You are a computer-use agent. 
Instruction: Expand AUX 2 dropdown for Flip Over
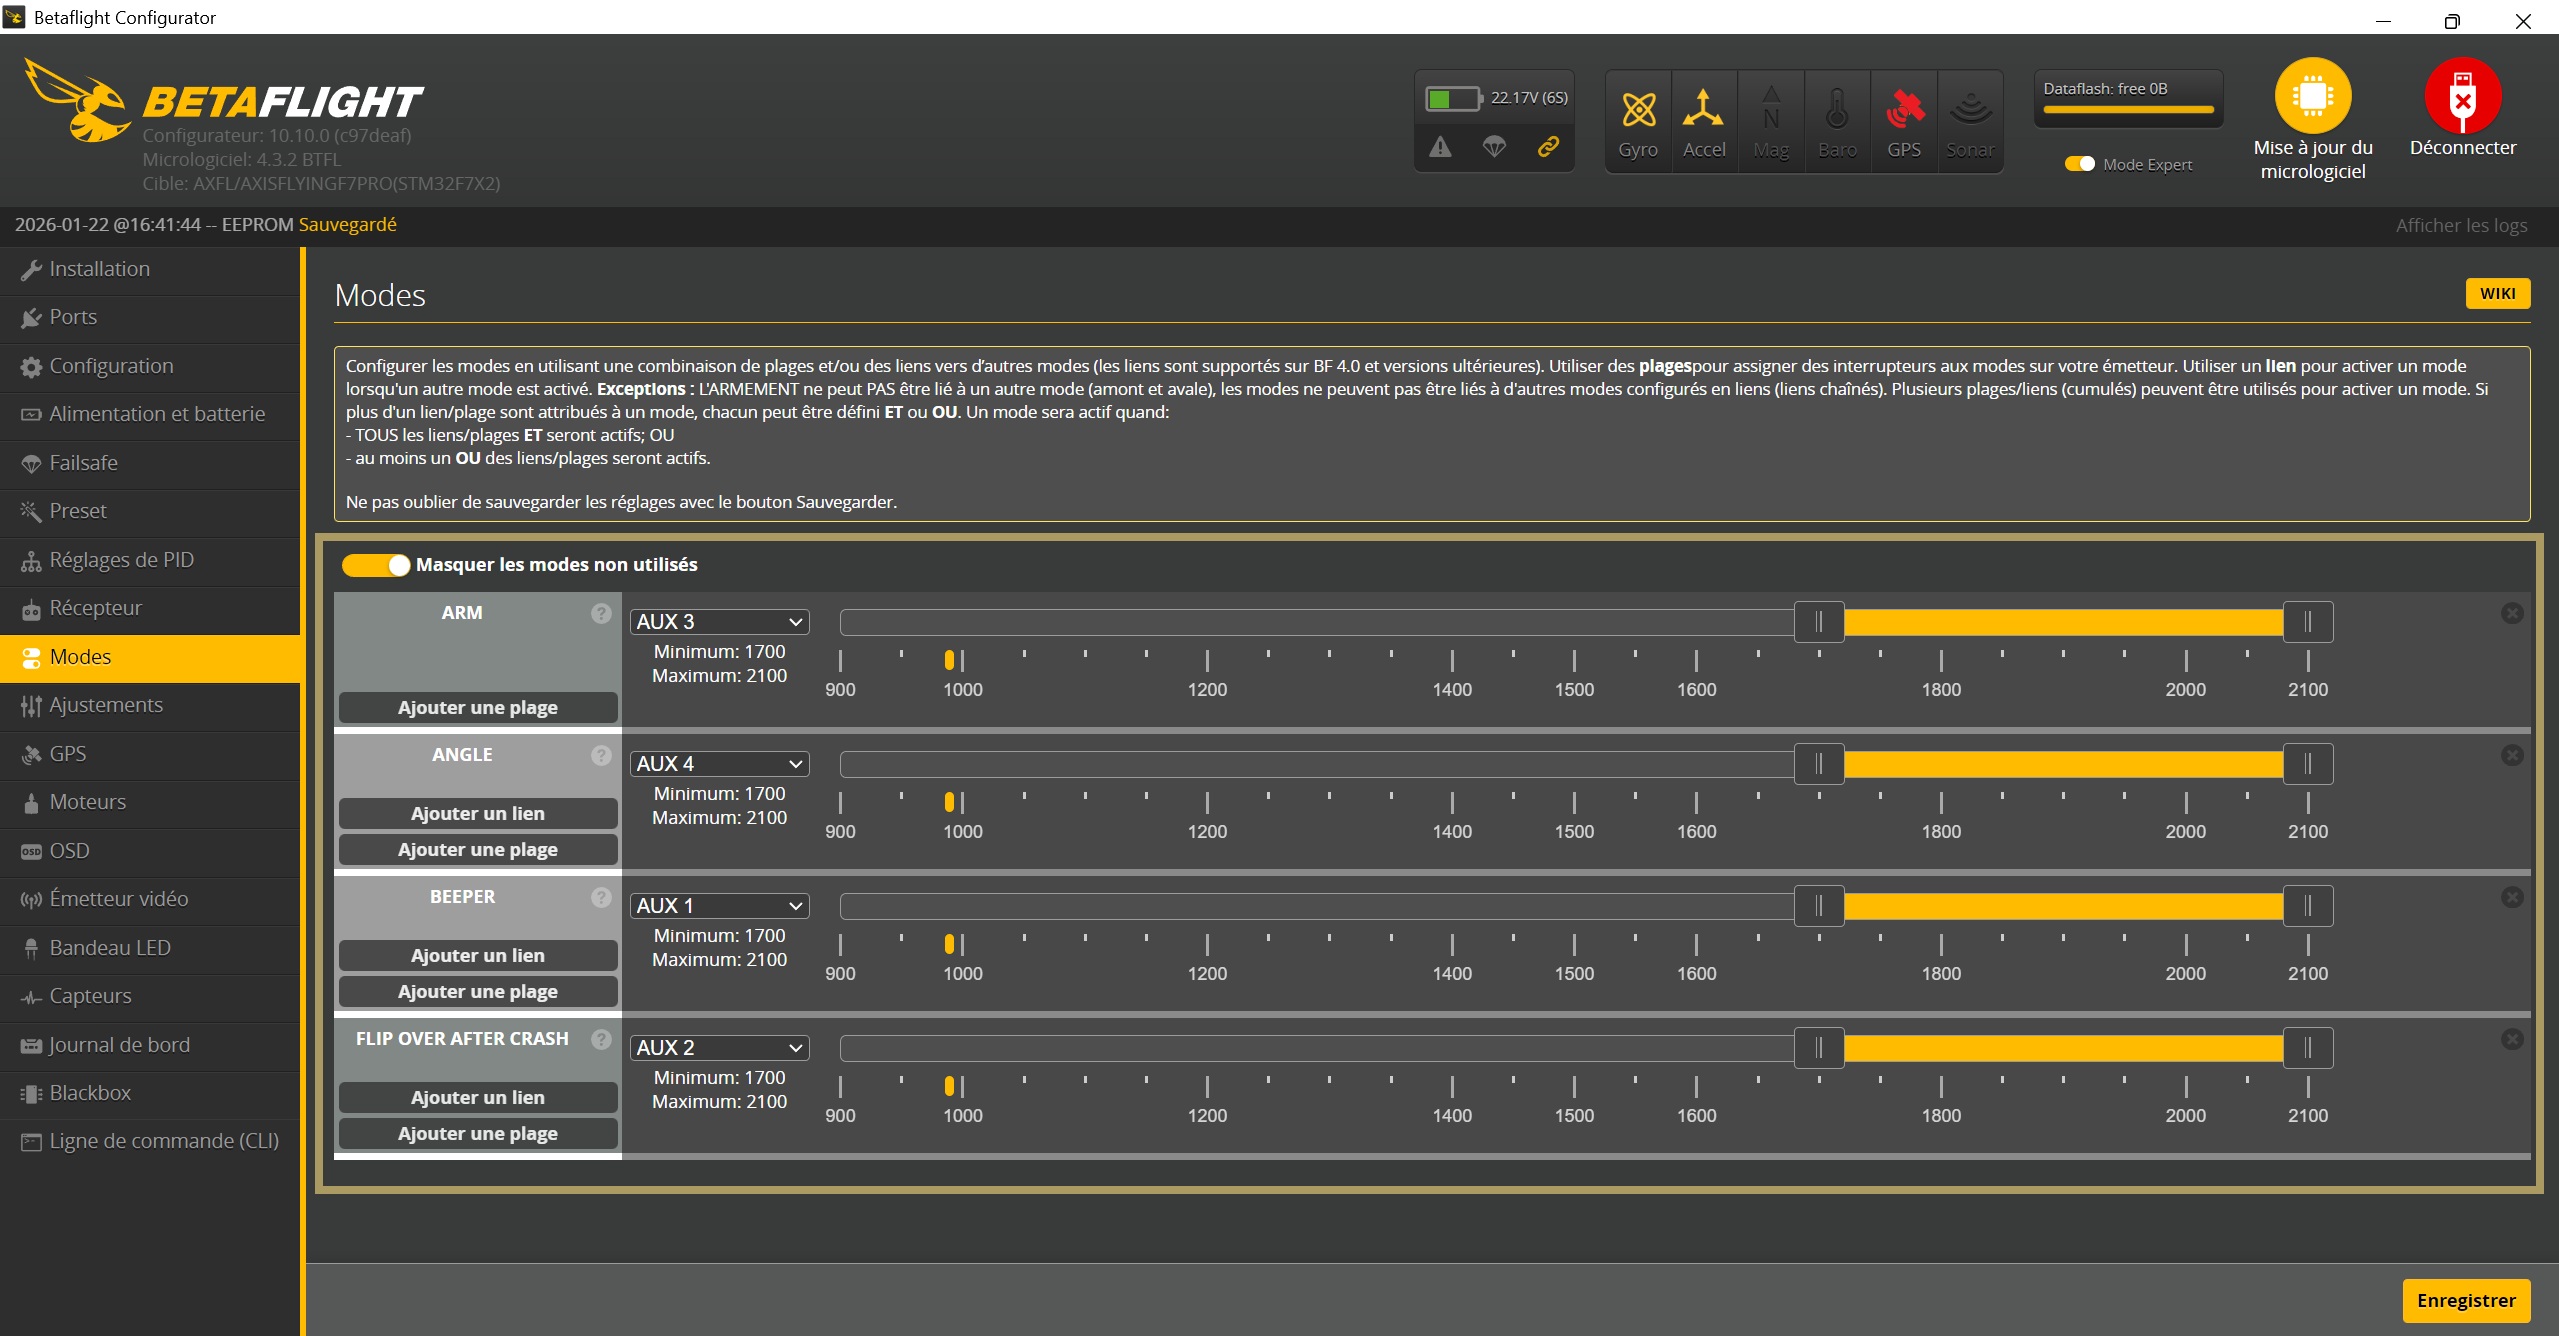coord(719,1048)
